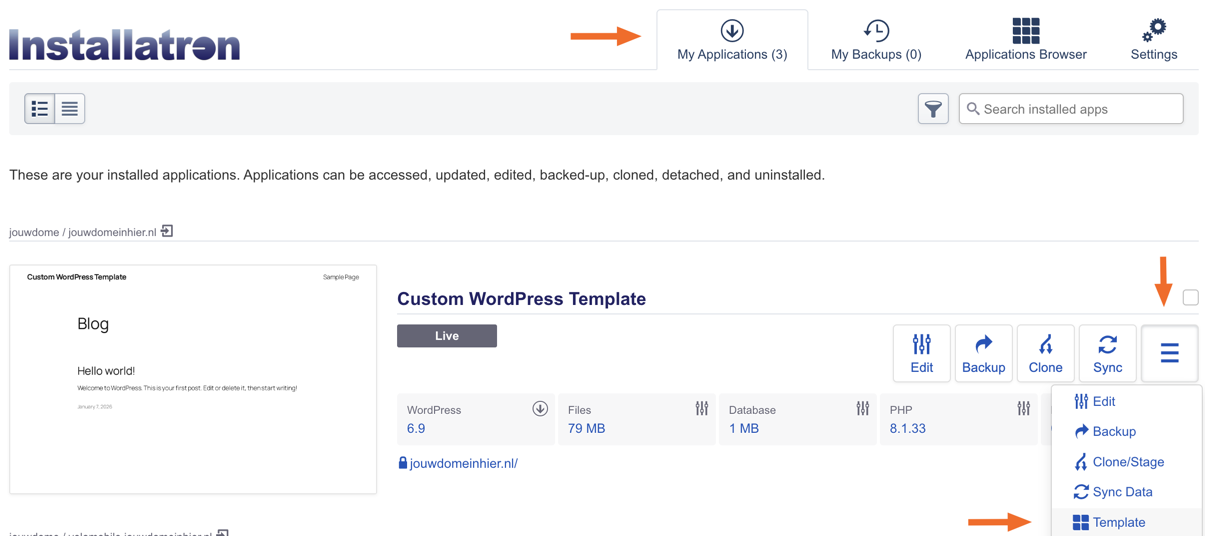This screenshot has height=536, width=1205.
Task: Switch to detailed list view icon
Action: pyautogui.click(x=40, y=108)
